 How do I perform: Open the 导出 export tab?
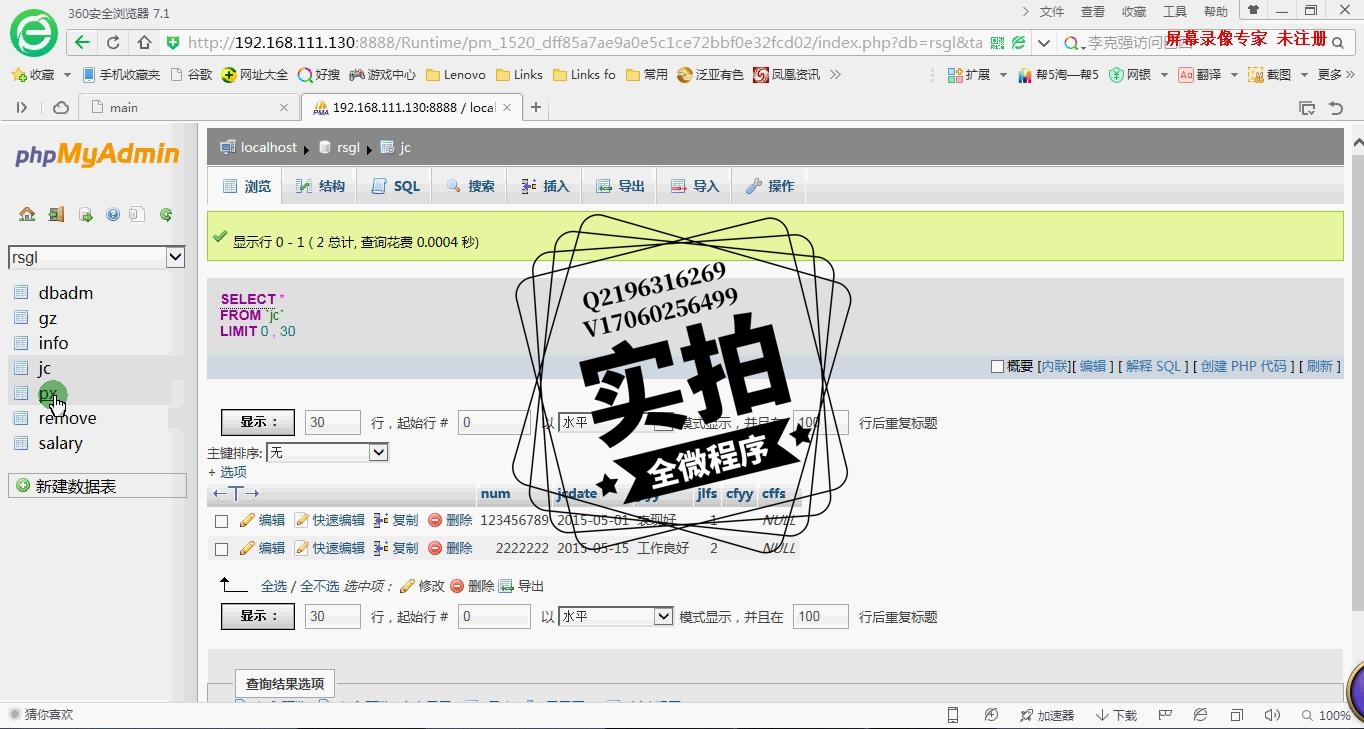[620, 186]
